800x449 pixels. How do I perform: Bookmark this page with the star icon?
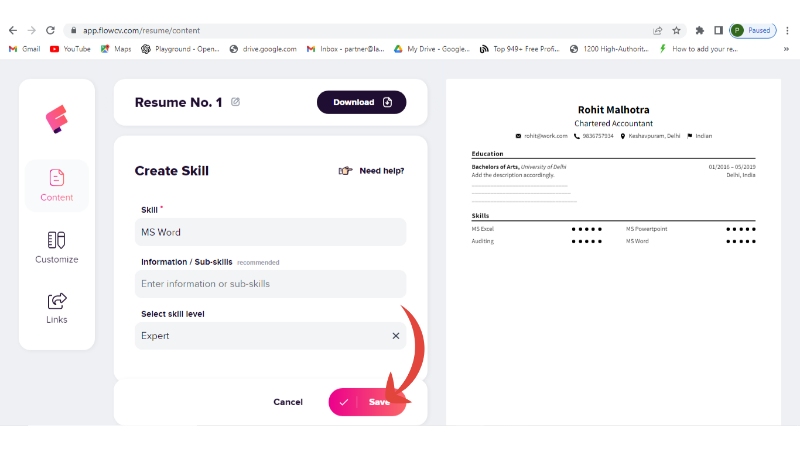[x=677, y=31]
